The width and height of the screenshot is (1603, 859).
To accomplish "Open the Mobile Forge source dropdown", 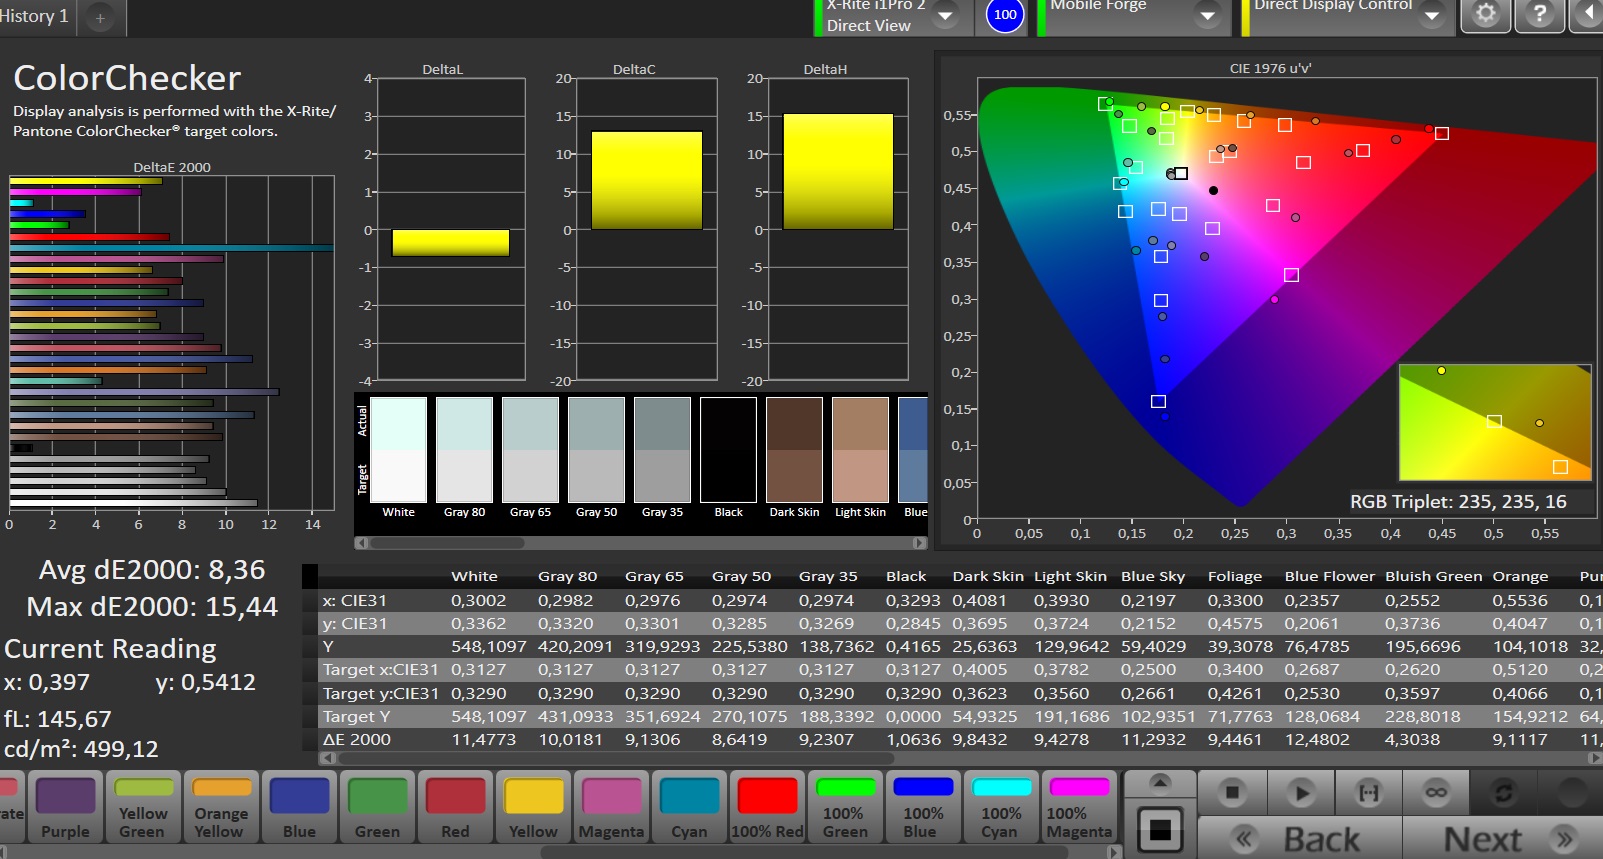I will (x=1208, y=16).
